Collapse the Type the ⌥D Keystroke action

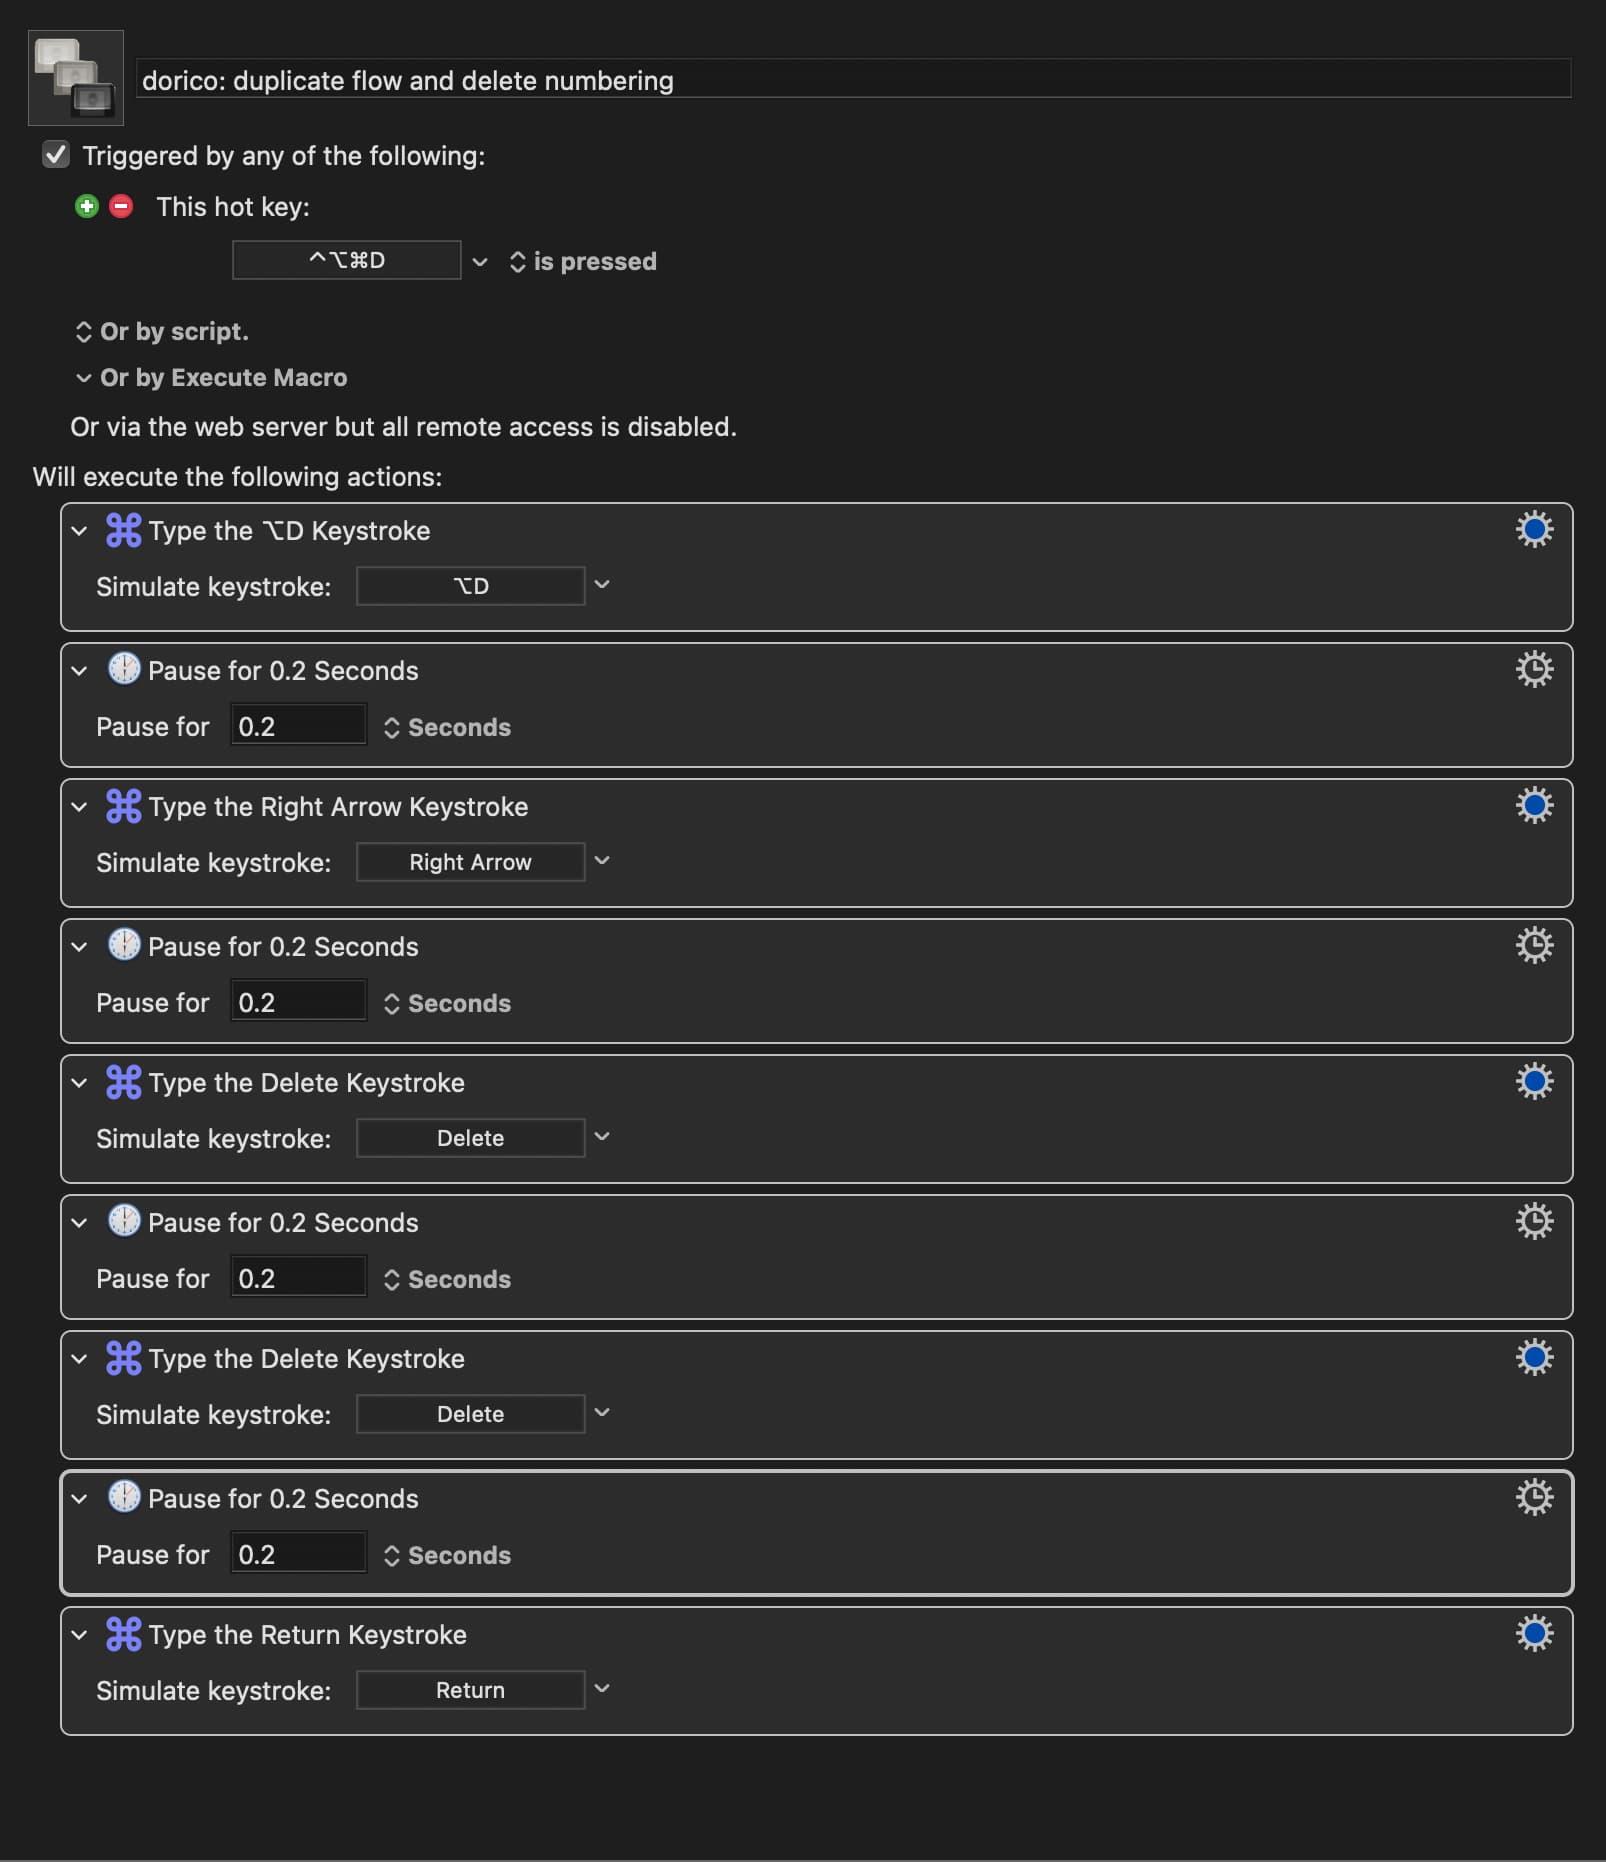[79, 531]
